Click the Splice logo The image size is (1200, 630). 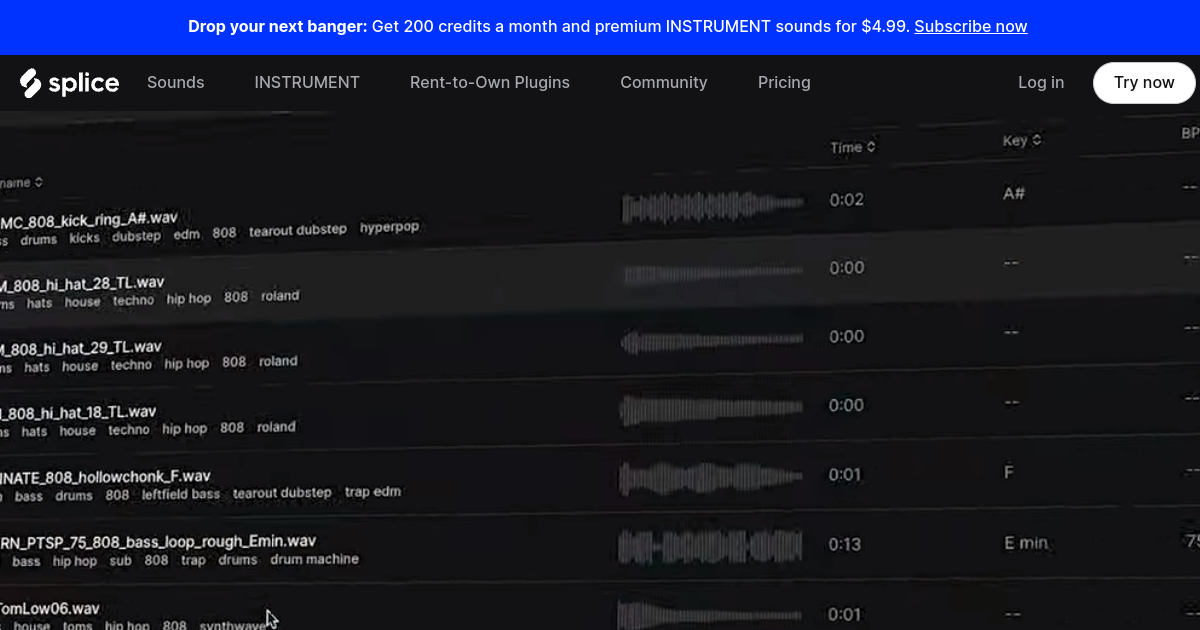tap(69, 83)
